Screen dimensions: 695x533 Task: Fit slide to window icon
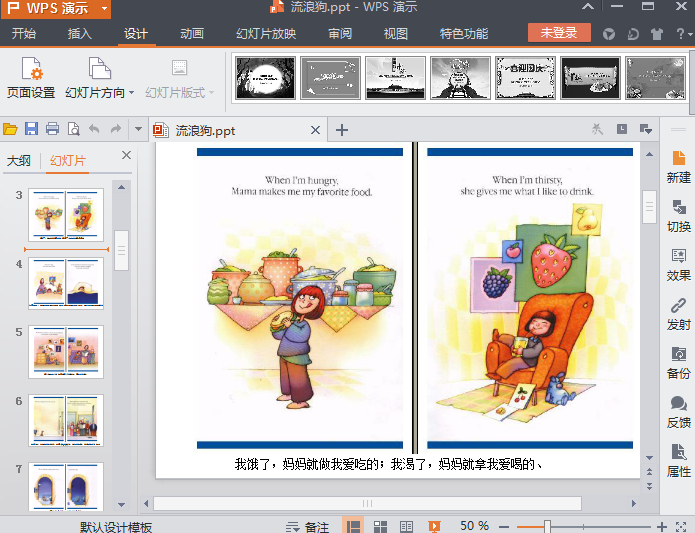click(681, 527)
